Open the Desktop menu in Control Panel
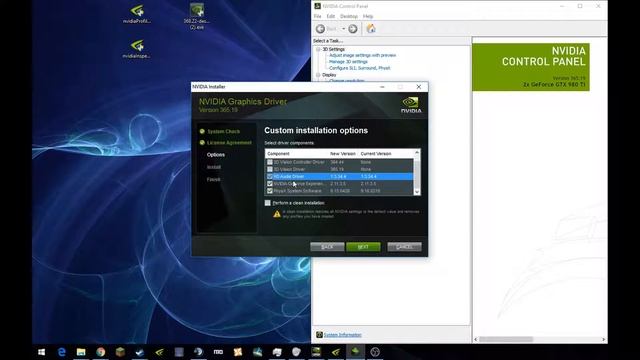This screenshot has height=360, width=640. (x=349, y=16)
